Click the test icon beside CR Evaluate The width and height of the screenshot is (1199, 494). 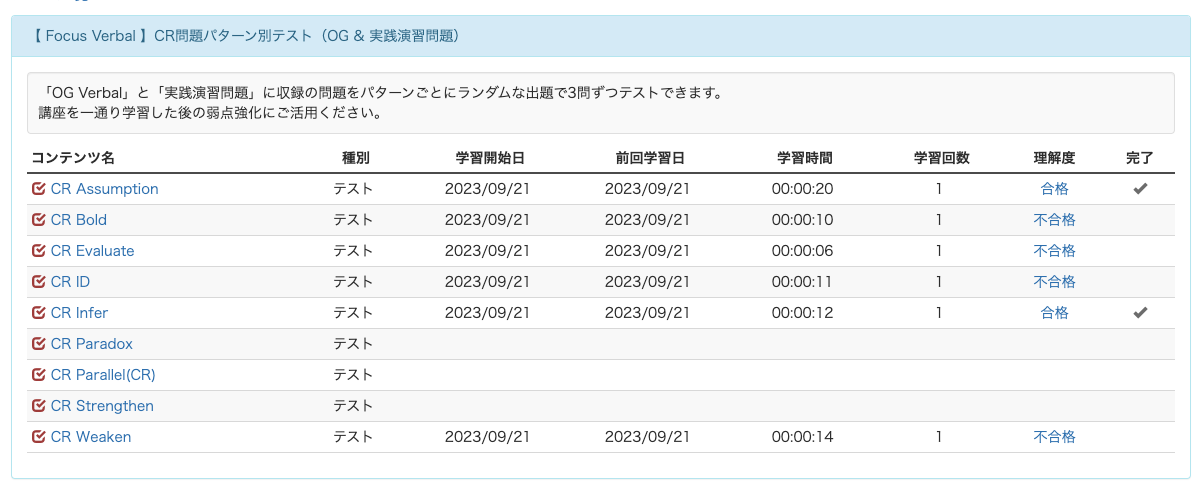click(x=39, y=251)
